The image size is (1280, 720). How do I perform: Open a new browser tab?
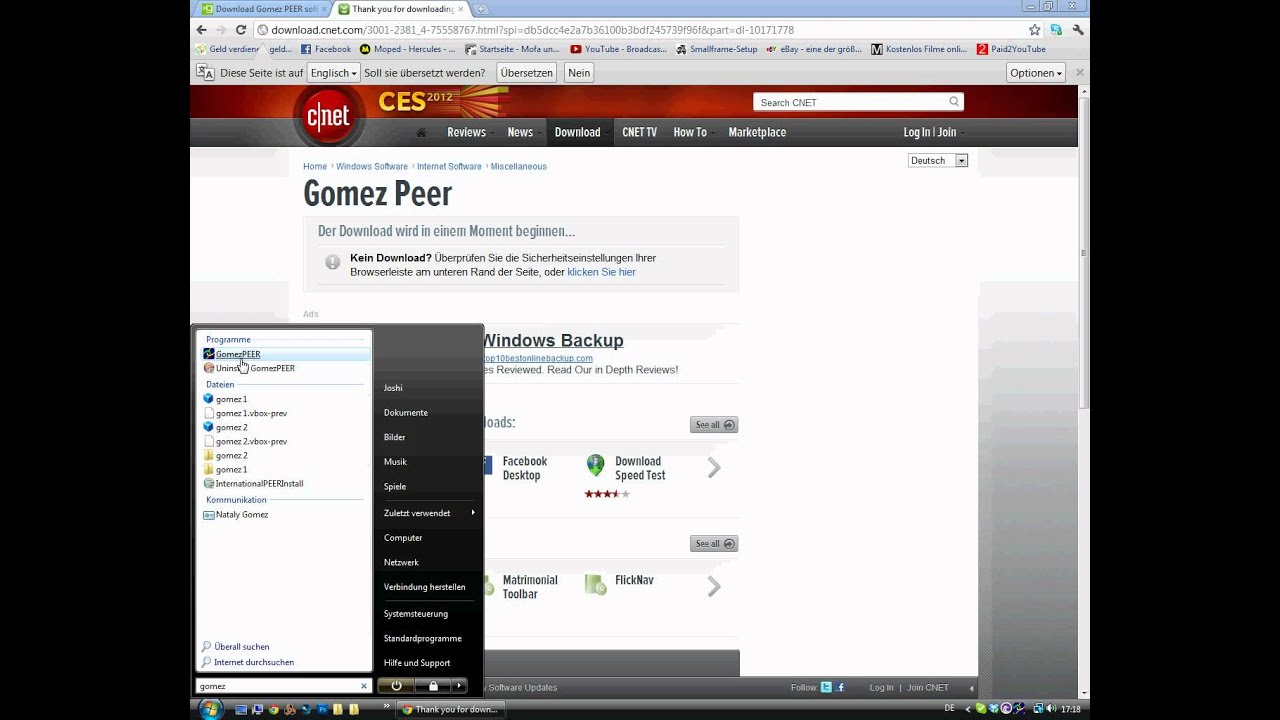482,9
